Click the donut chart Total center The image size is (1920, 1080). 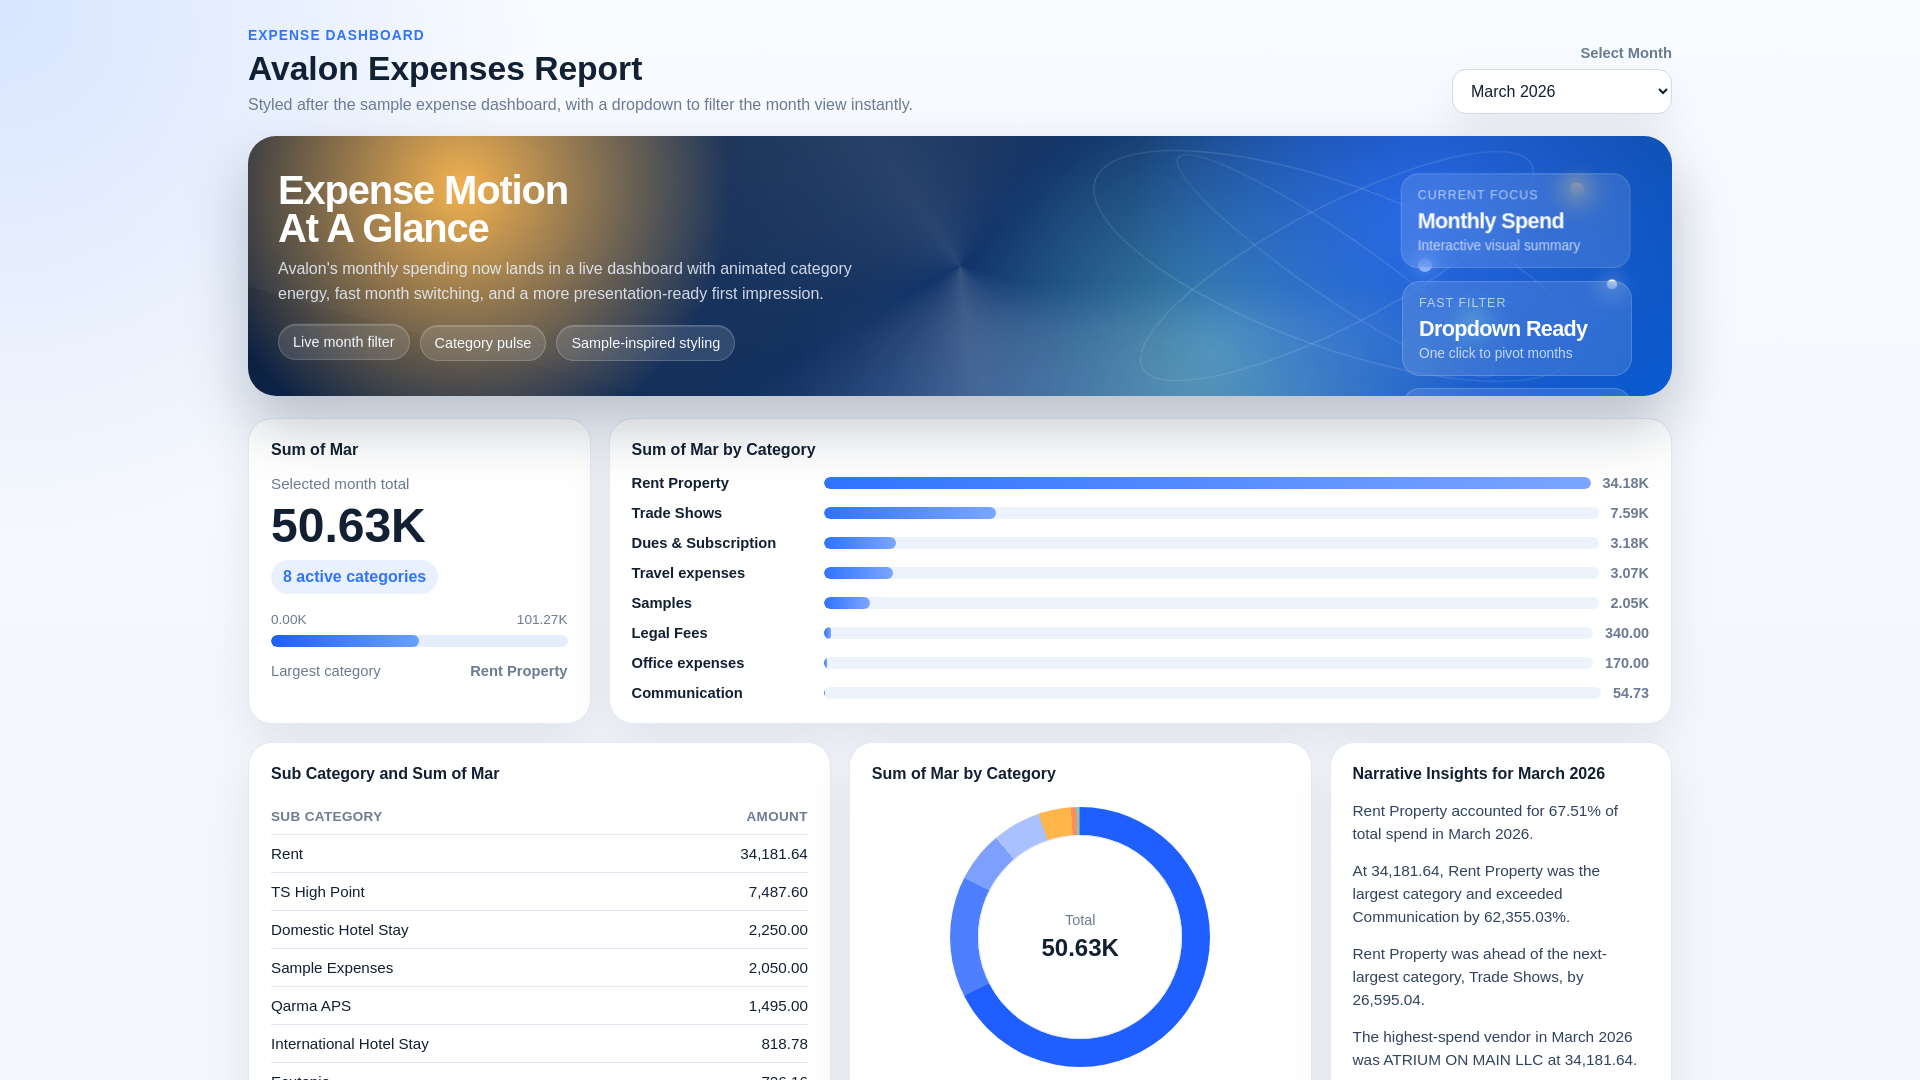tap(1079, 937)
